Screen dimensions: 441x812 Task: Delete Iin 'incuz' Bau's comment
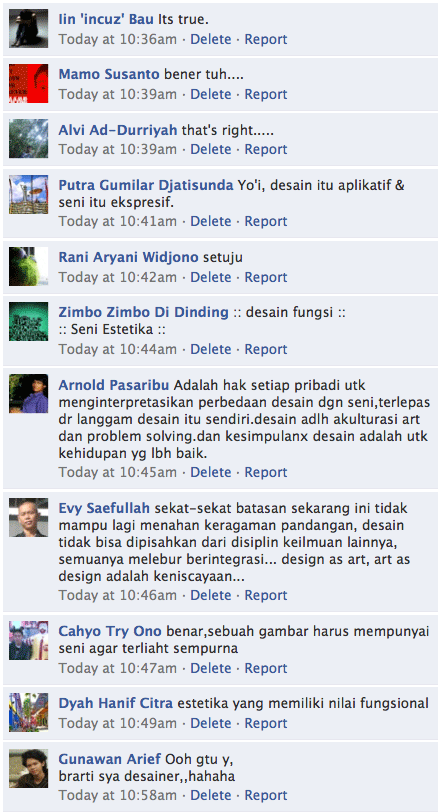point(211,39)
